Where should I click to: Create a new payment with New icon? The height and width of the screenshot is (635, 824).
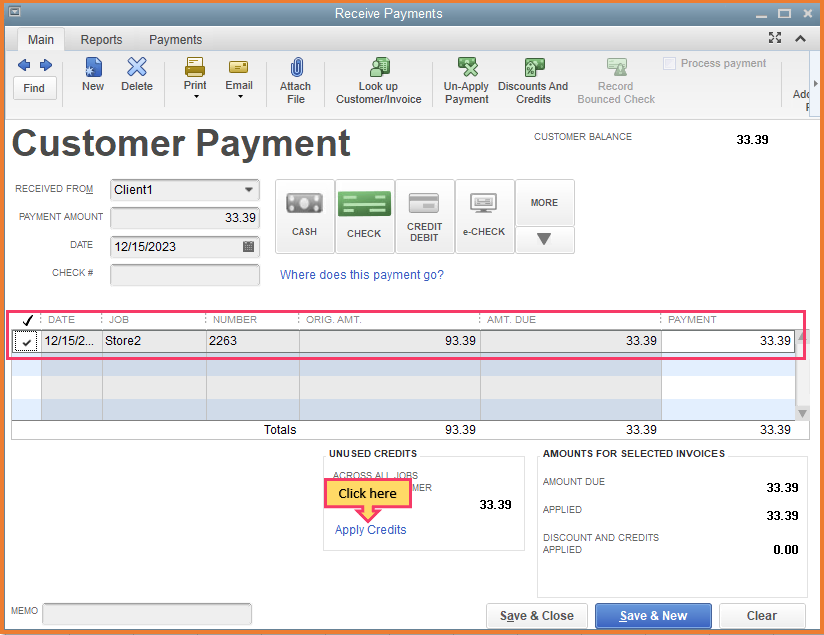pos(92,75)
